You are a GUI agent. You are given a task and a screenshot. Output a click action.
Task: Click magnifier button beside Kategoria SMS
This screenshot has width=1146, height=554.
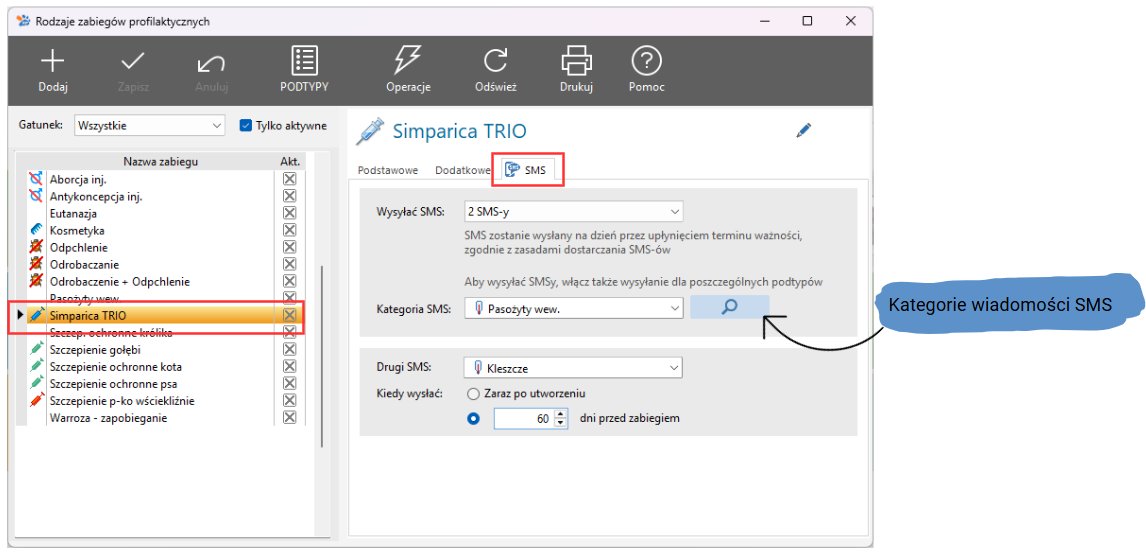[729, 308]
